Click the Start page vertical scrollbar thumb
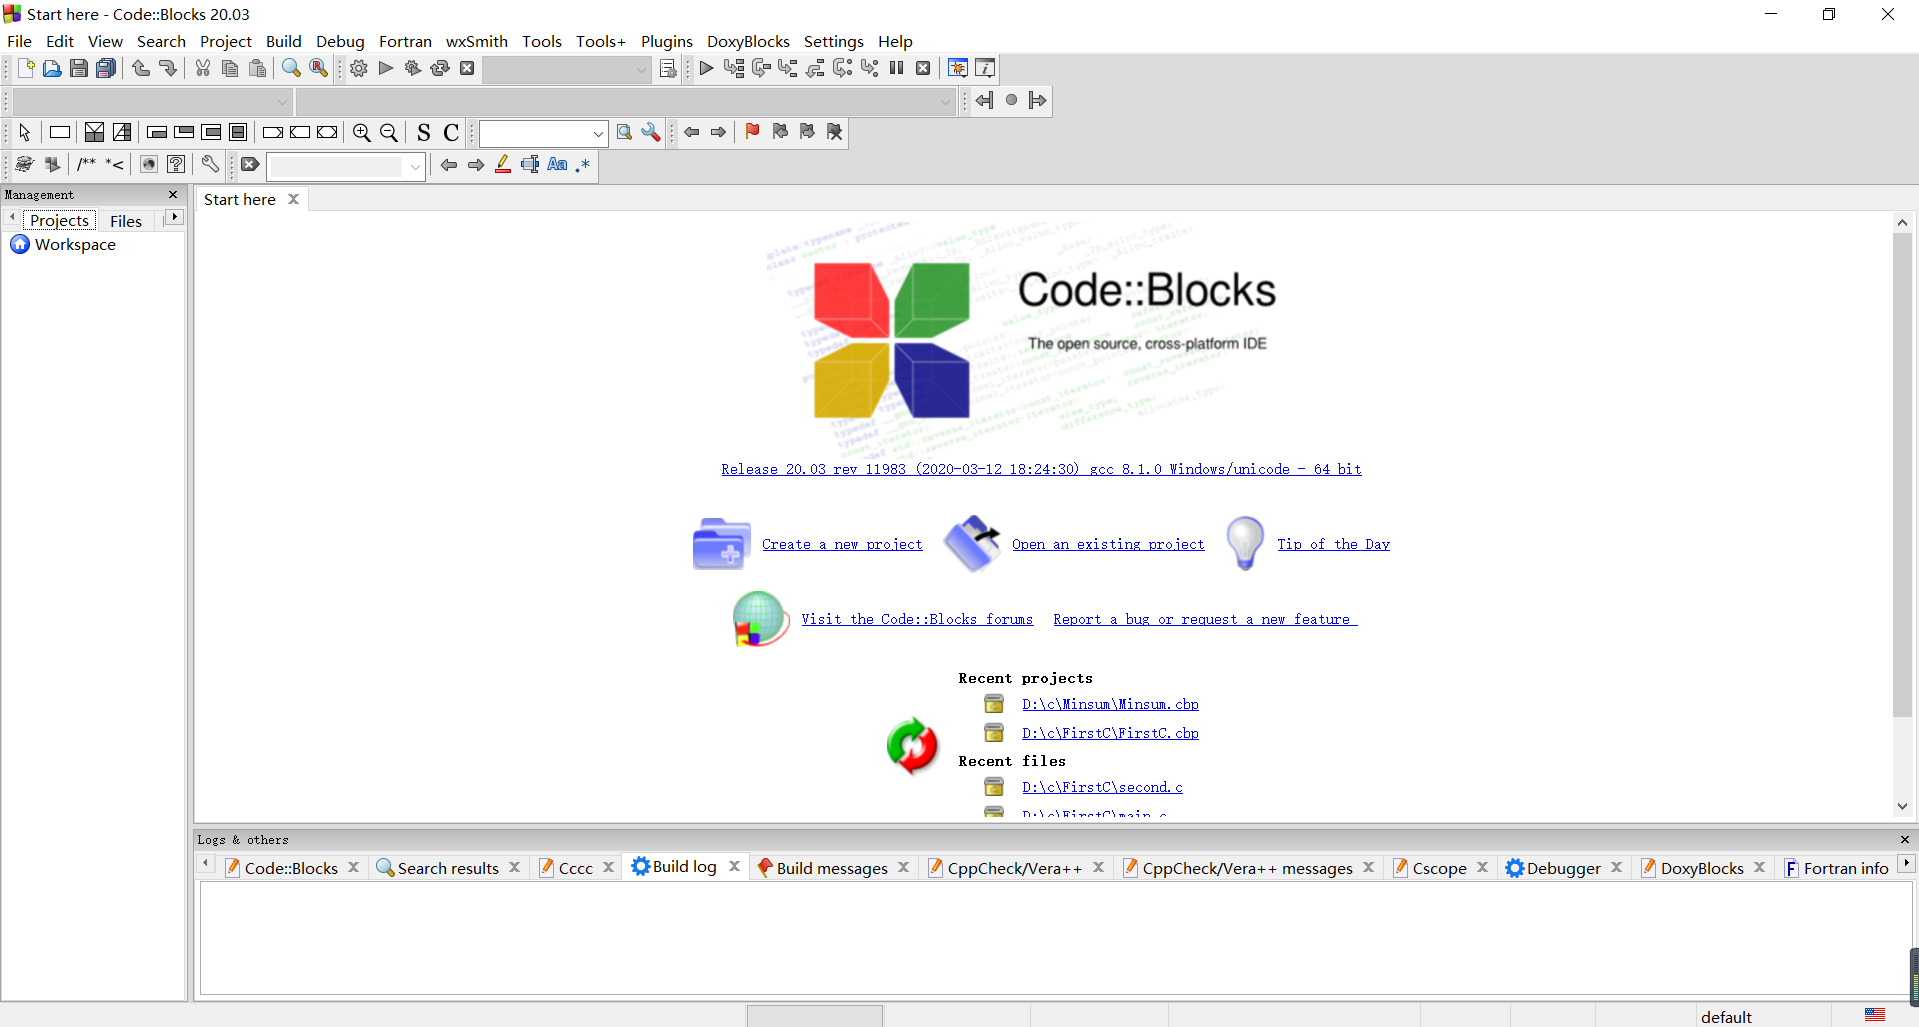The height and width of the screenshot is (1027, 1919). pos(1902,475)
